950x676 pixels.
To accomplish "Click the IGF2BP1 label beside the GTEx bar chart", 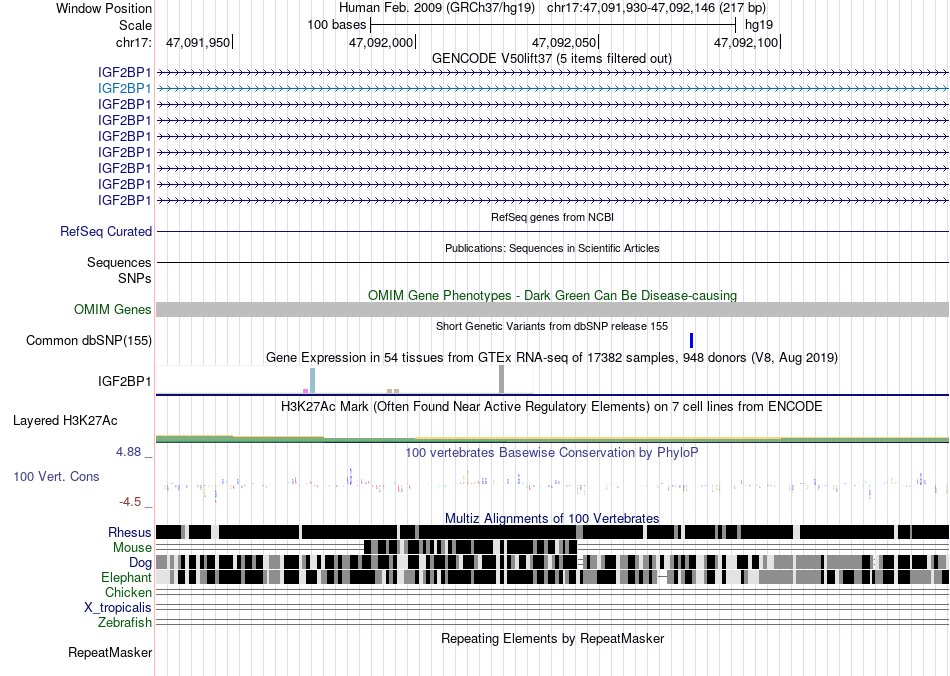I will click(124, 381).
